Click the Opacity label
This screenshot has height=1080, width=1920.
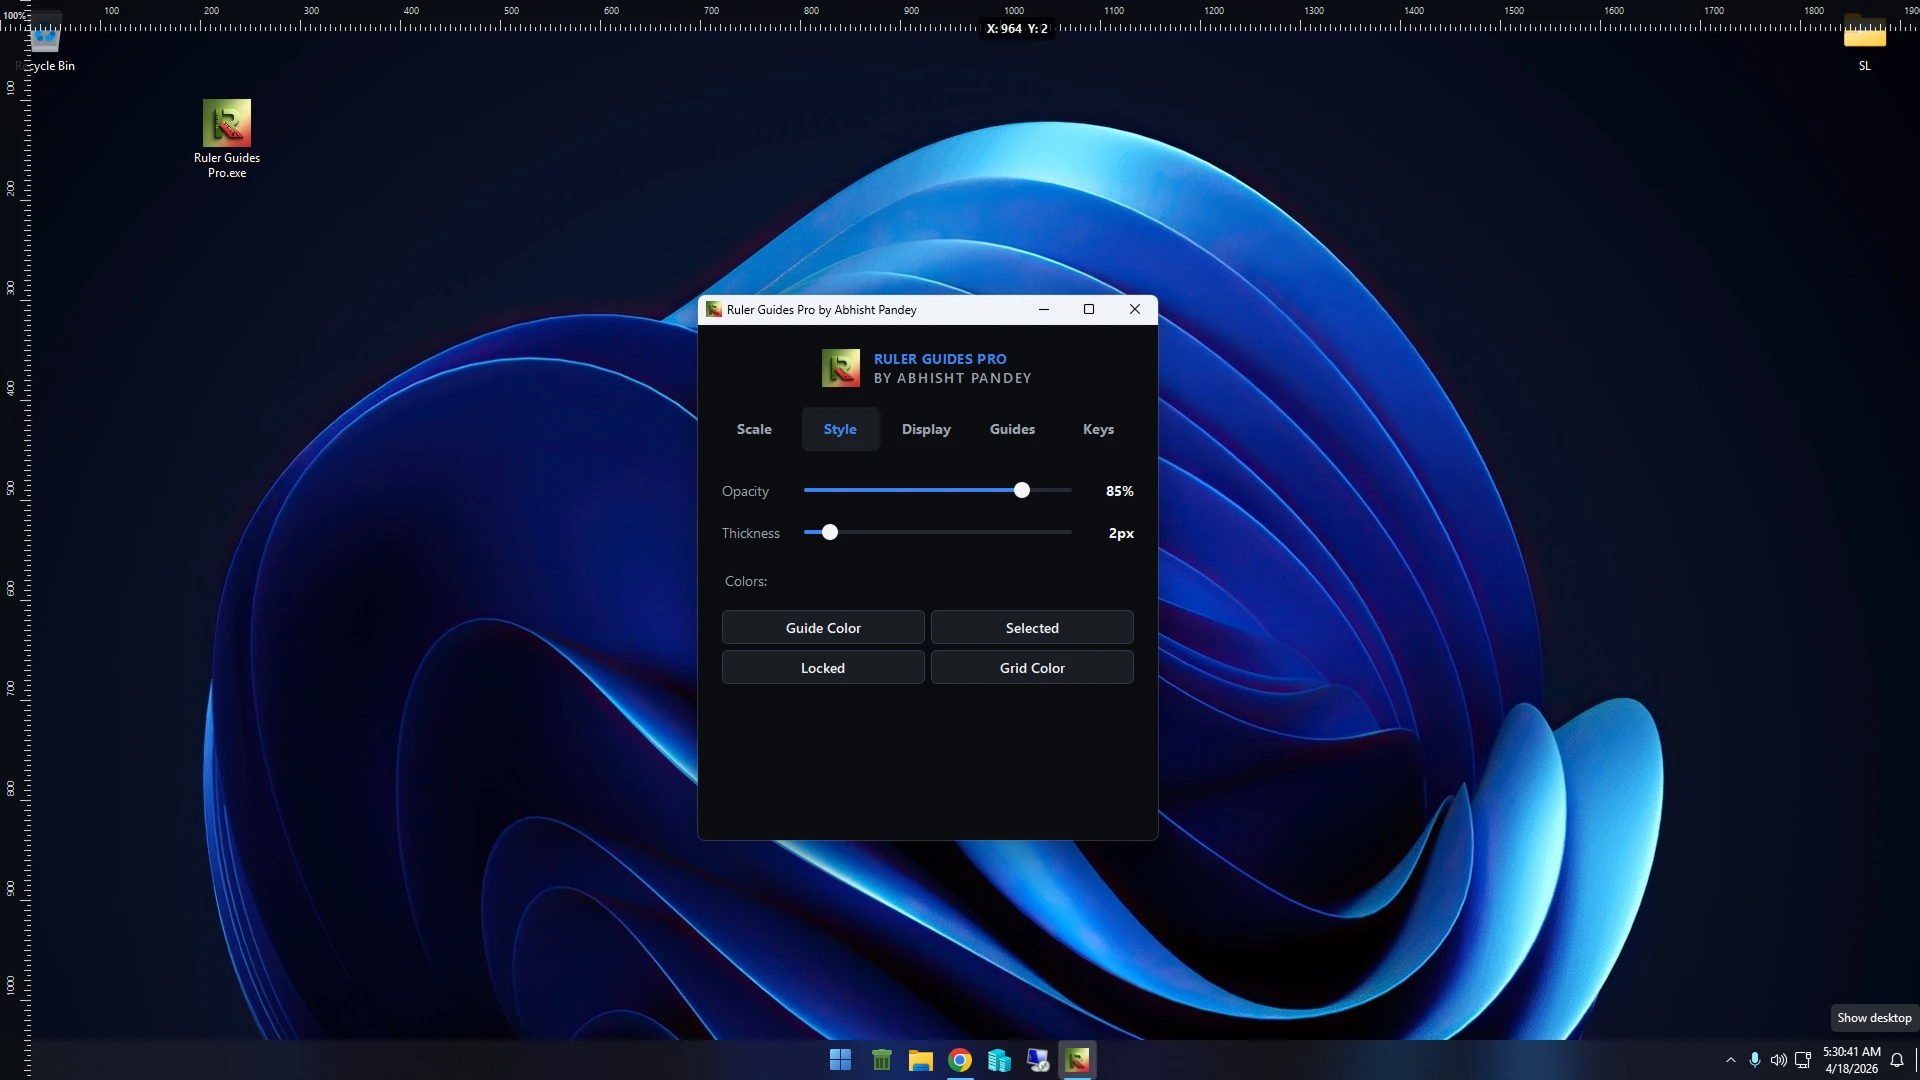tap(745, 491)
